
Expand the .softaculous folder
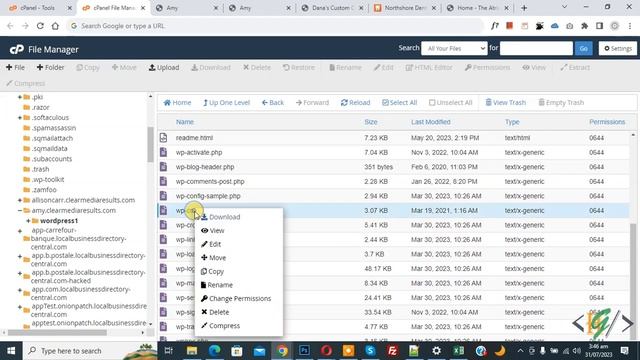[20, 118]
